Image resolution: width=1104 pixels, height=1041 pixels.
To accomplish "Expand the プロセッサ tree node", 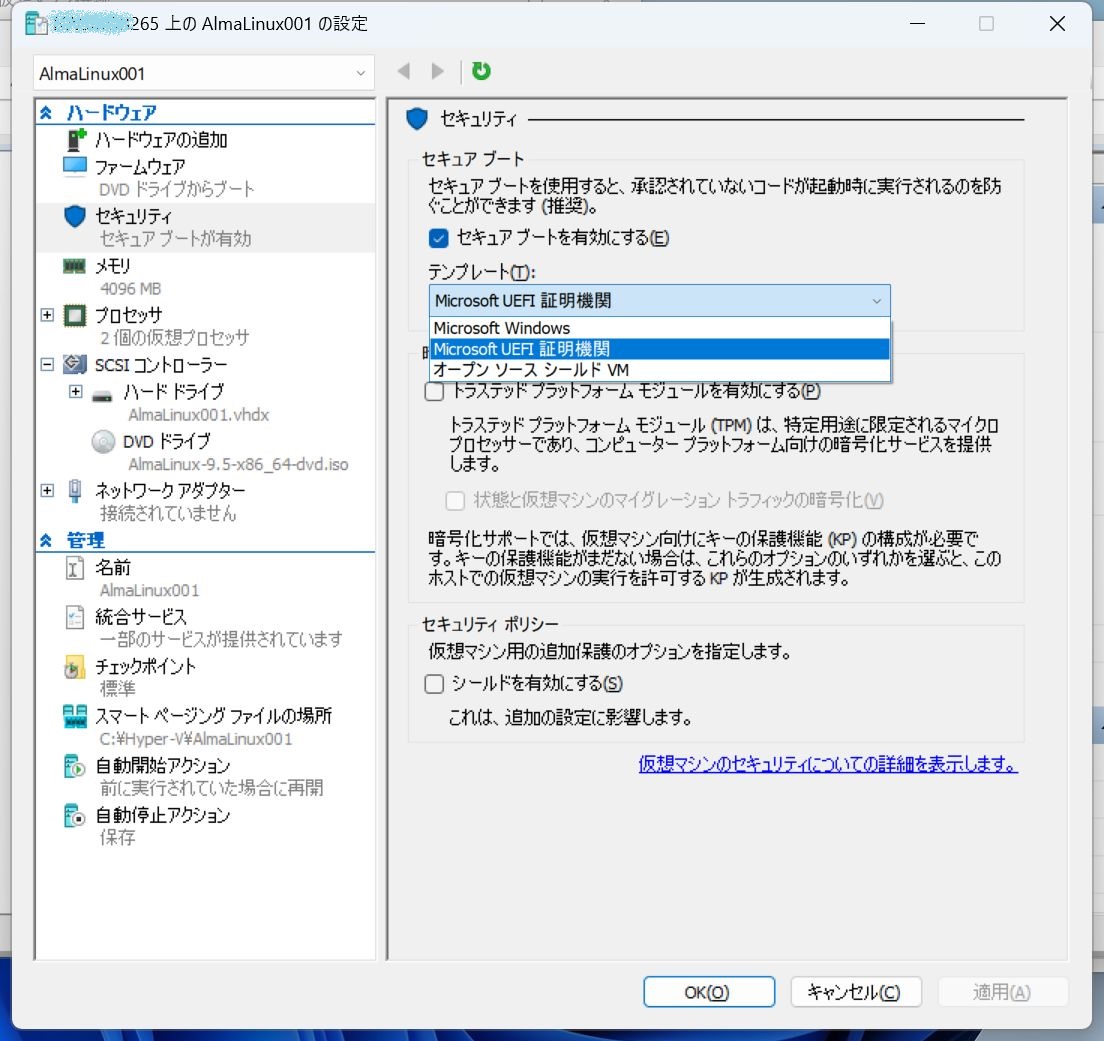I will (47, 315).
